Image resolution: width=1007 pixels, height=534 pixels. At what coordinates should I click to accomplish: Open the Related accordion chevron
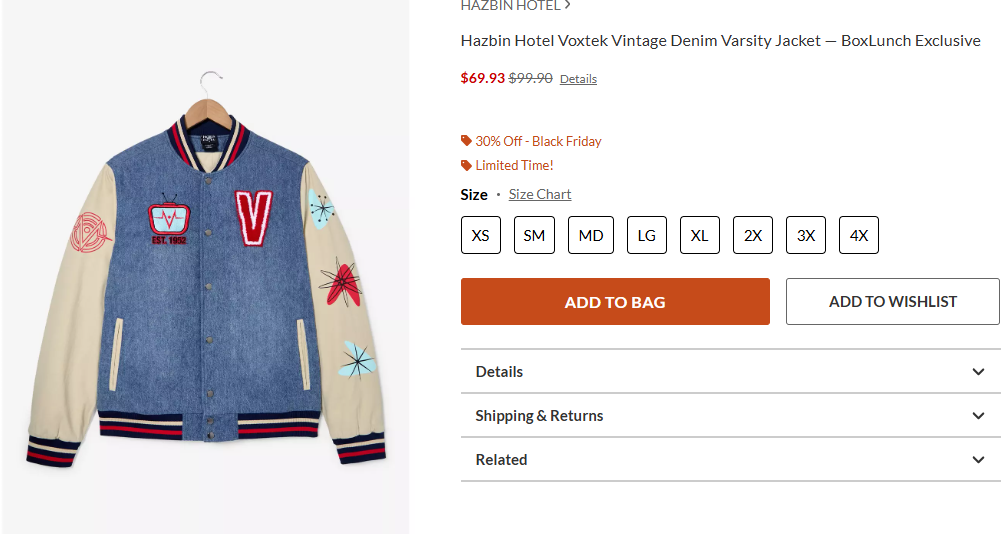click(x=978, y=460)
